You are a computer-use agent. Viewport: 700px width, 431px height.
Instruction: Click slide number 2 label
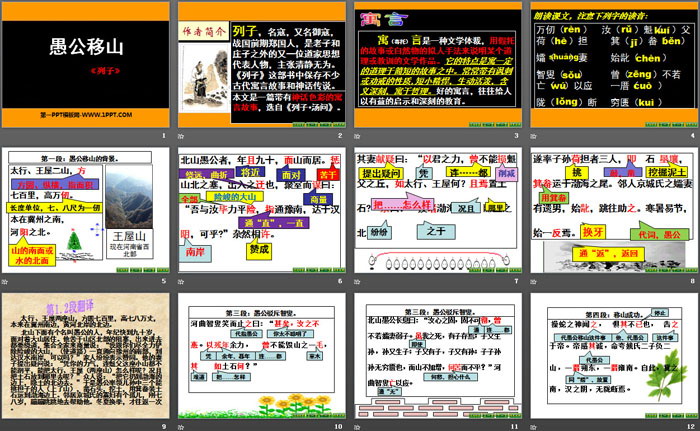tap(340, 135)
